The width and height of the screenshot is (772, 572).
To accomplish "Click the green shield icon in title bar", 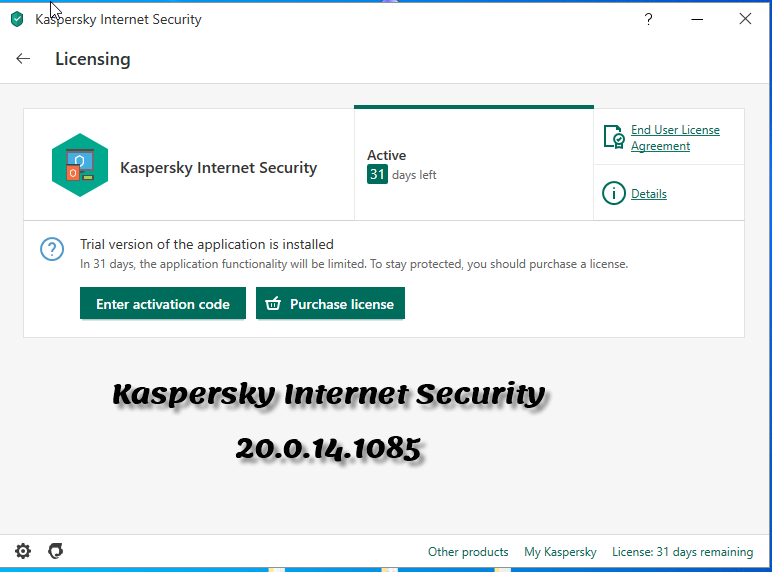I will (x=17, y=19).
